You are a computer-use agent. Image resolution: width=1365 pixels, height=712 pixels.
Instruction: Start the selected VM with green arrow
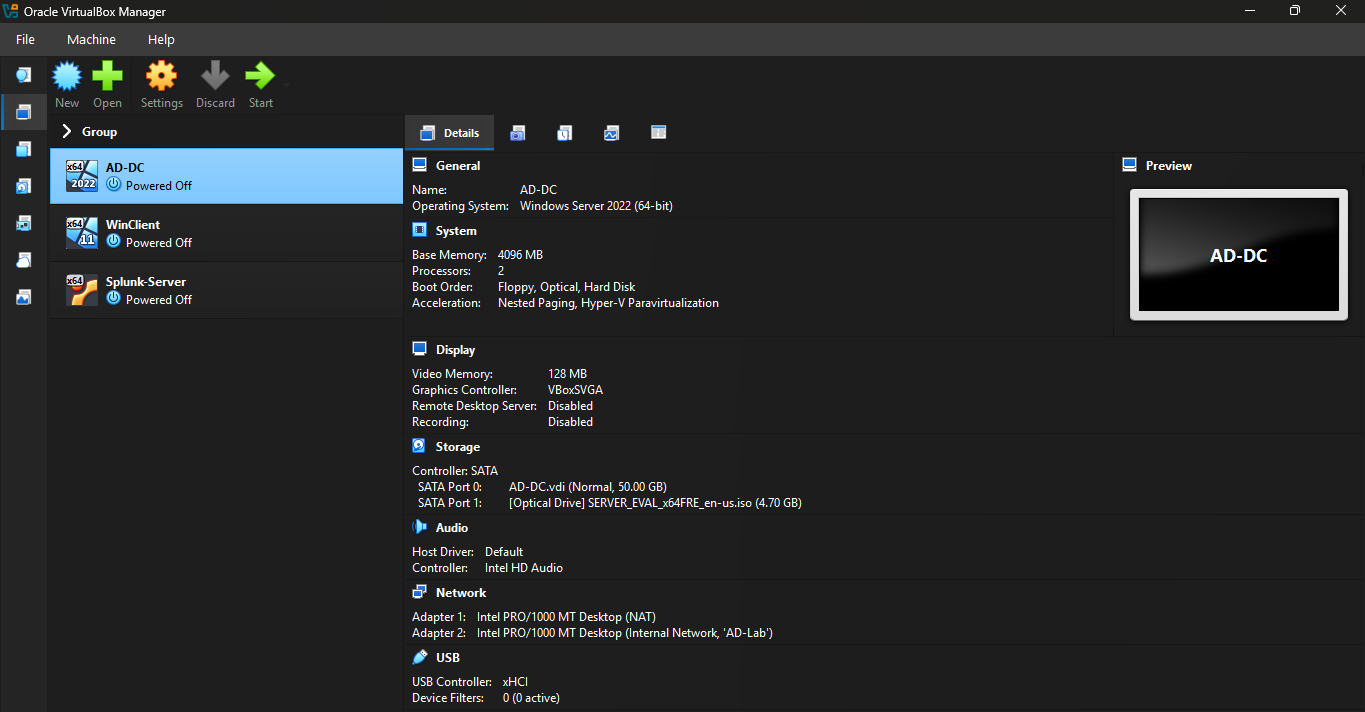260,76
